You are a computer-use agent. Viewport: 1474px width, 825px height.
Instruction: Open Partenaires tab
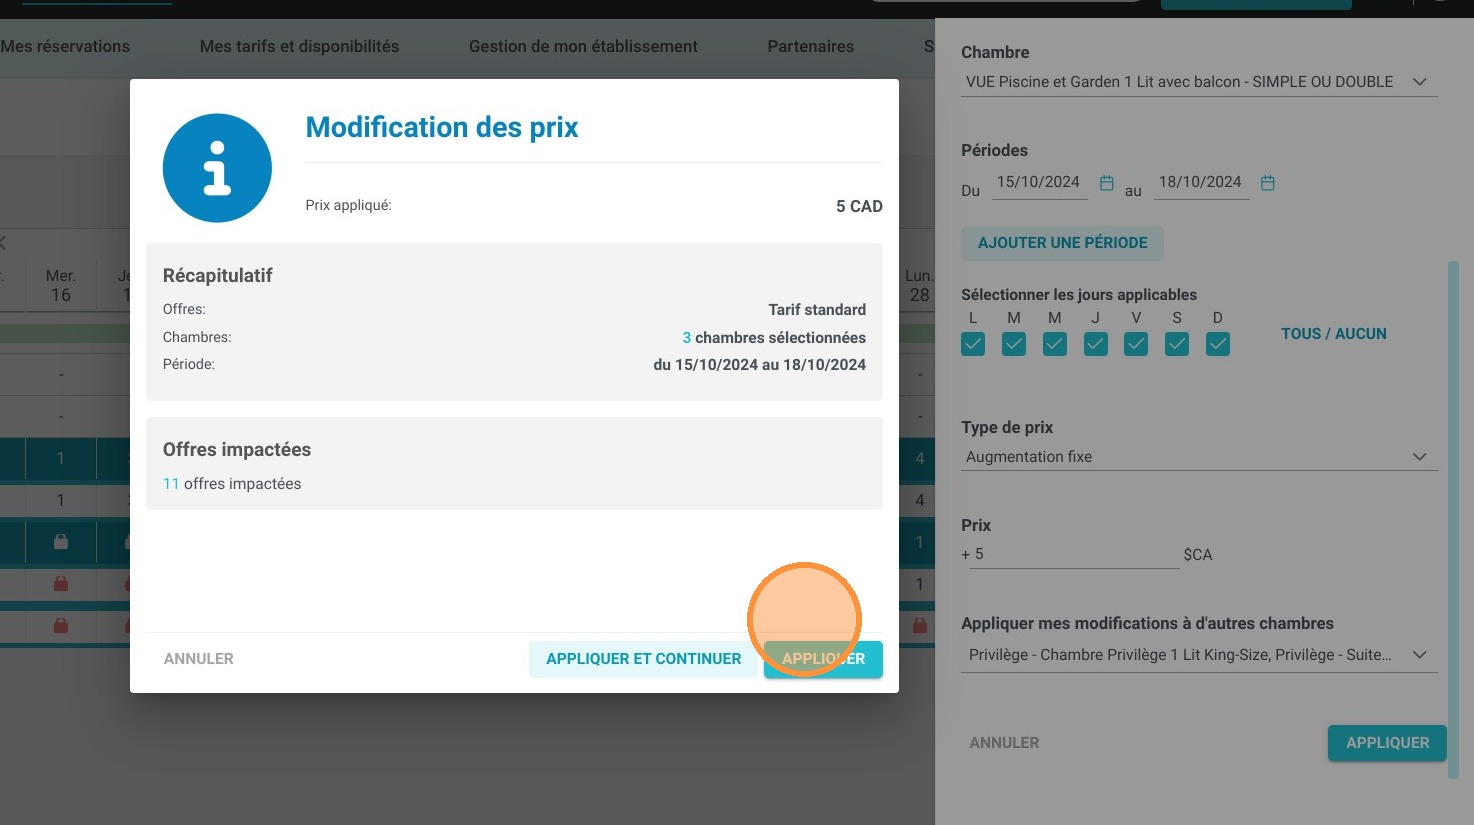click(x=811, y=46)
